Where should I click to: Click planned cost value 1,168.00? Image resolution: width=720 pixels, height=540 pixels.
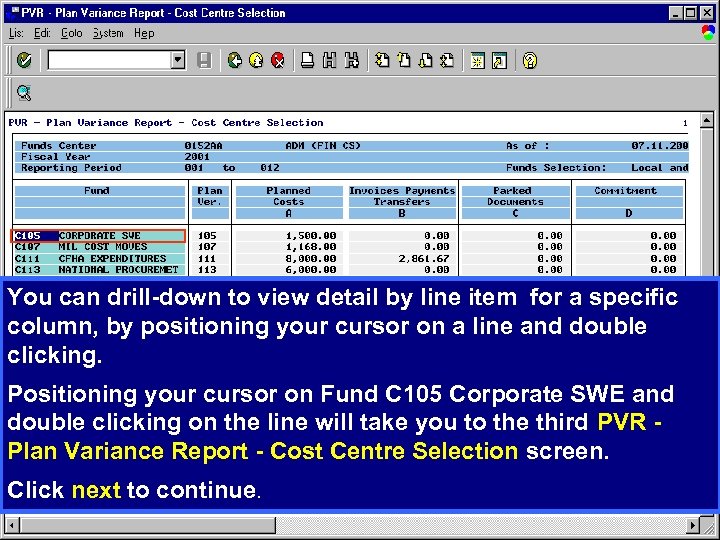pyautogui.click(x=310, y=247)
